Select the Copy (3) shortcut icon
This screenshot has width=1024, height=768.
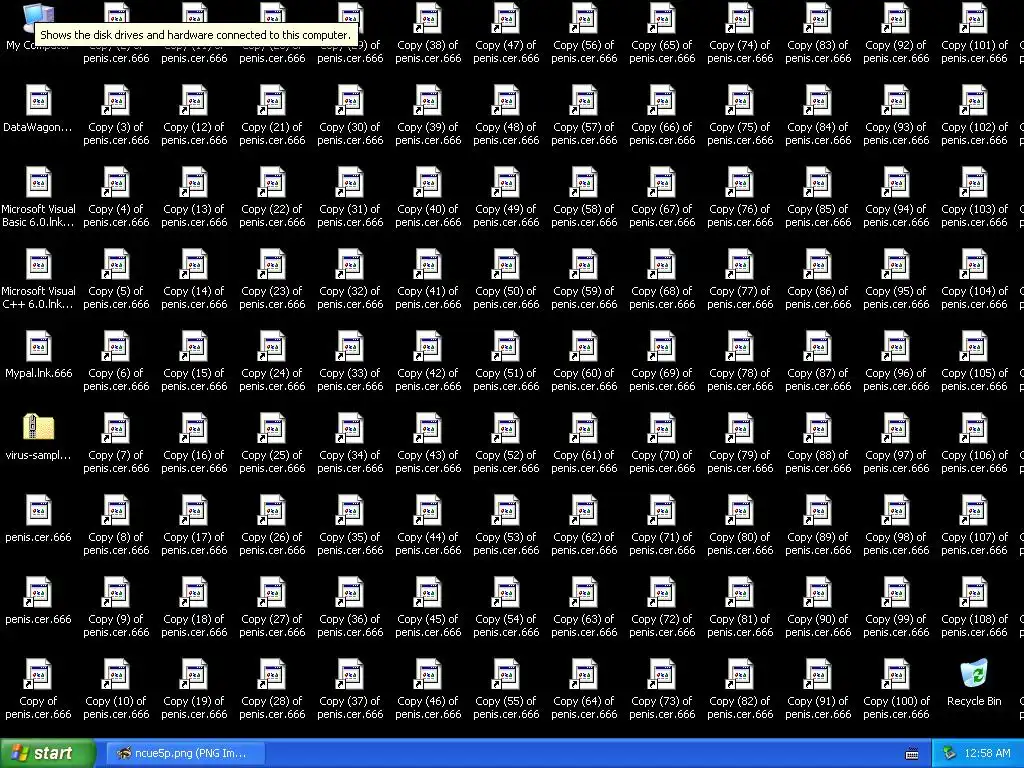(116, 101)
